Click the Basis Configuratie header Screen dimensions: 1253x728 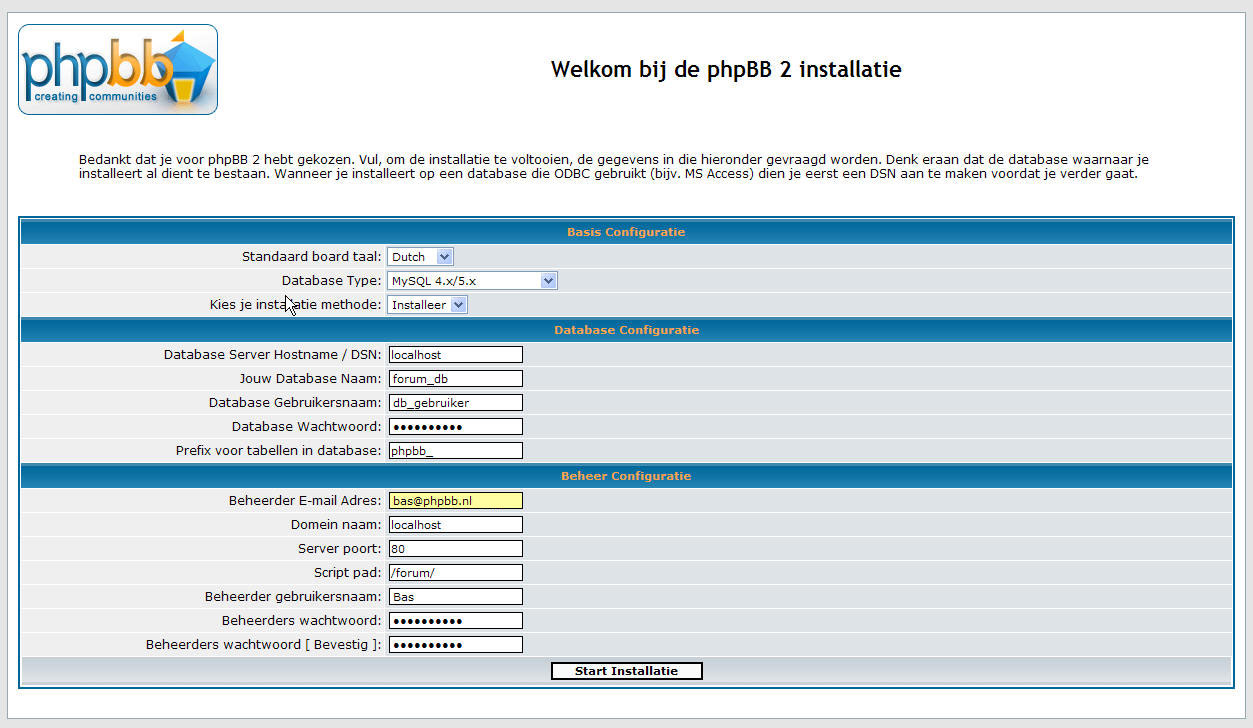[626, 232]
